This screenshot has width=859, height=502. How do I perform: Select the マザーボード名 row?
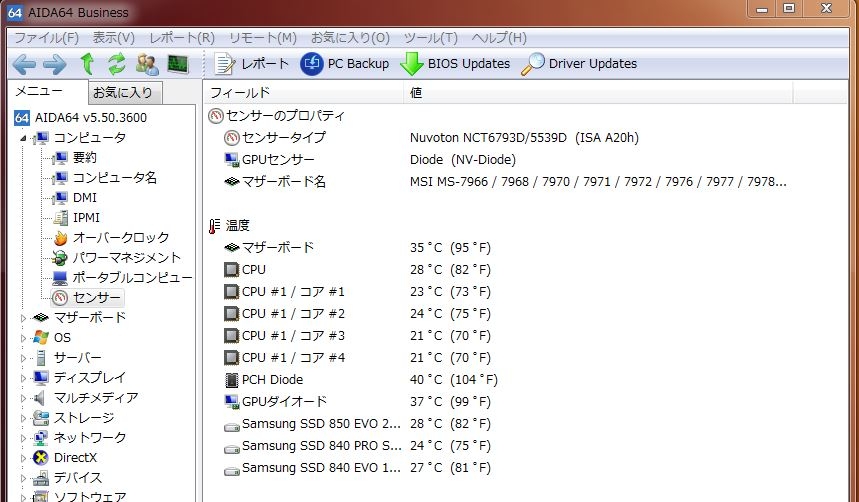tap(505, 181)
